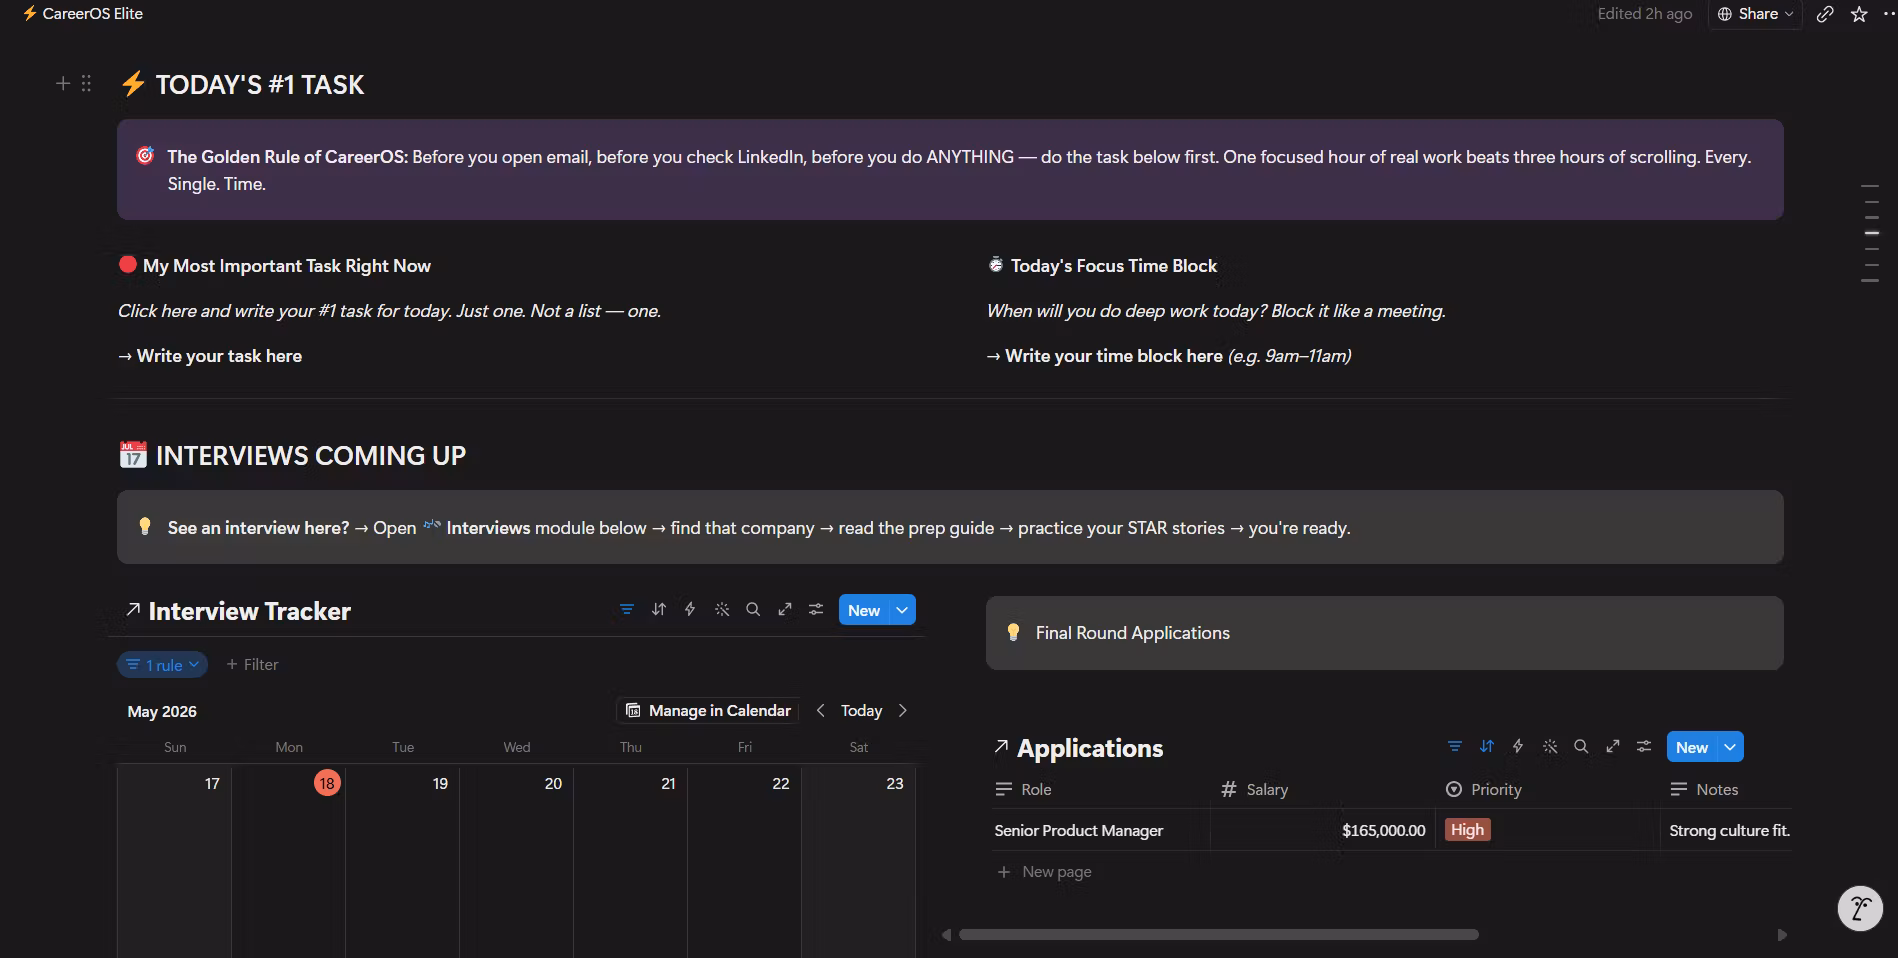Screen dimensions: 1898x958
Task: Star this page as favorite
Action: tap(1859, 14)
